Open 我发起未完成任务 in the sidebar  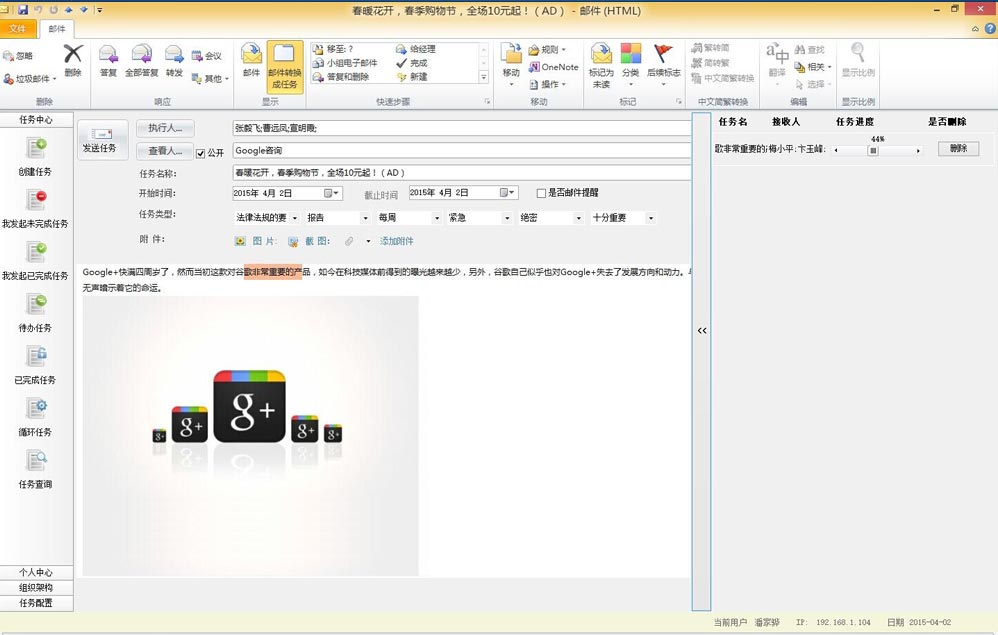pos(36,201)
